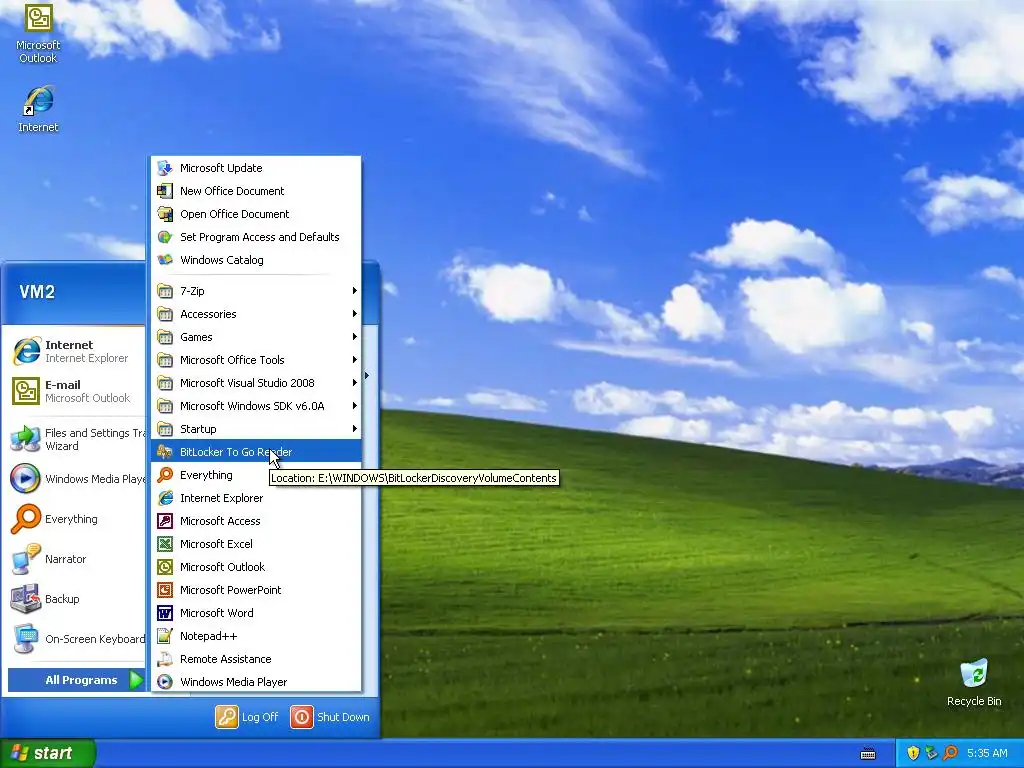This screenshot has width=1024, height=768.
Task: Expand the 7-Zip submenu arrow
Action: [x=355, y=291]
